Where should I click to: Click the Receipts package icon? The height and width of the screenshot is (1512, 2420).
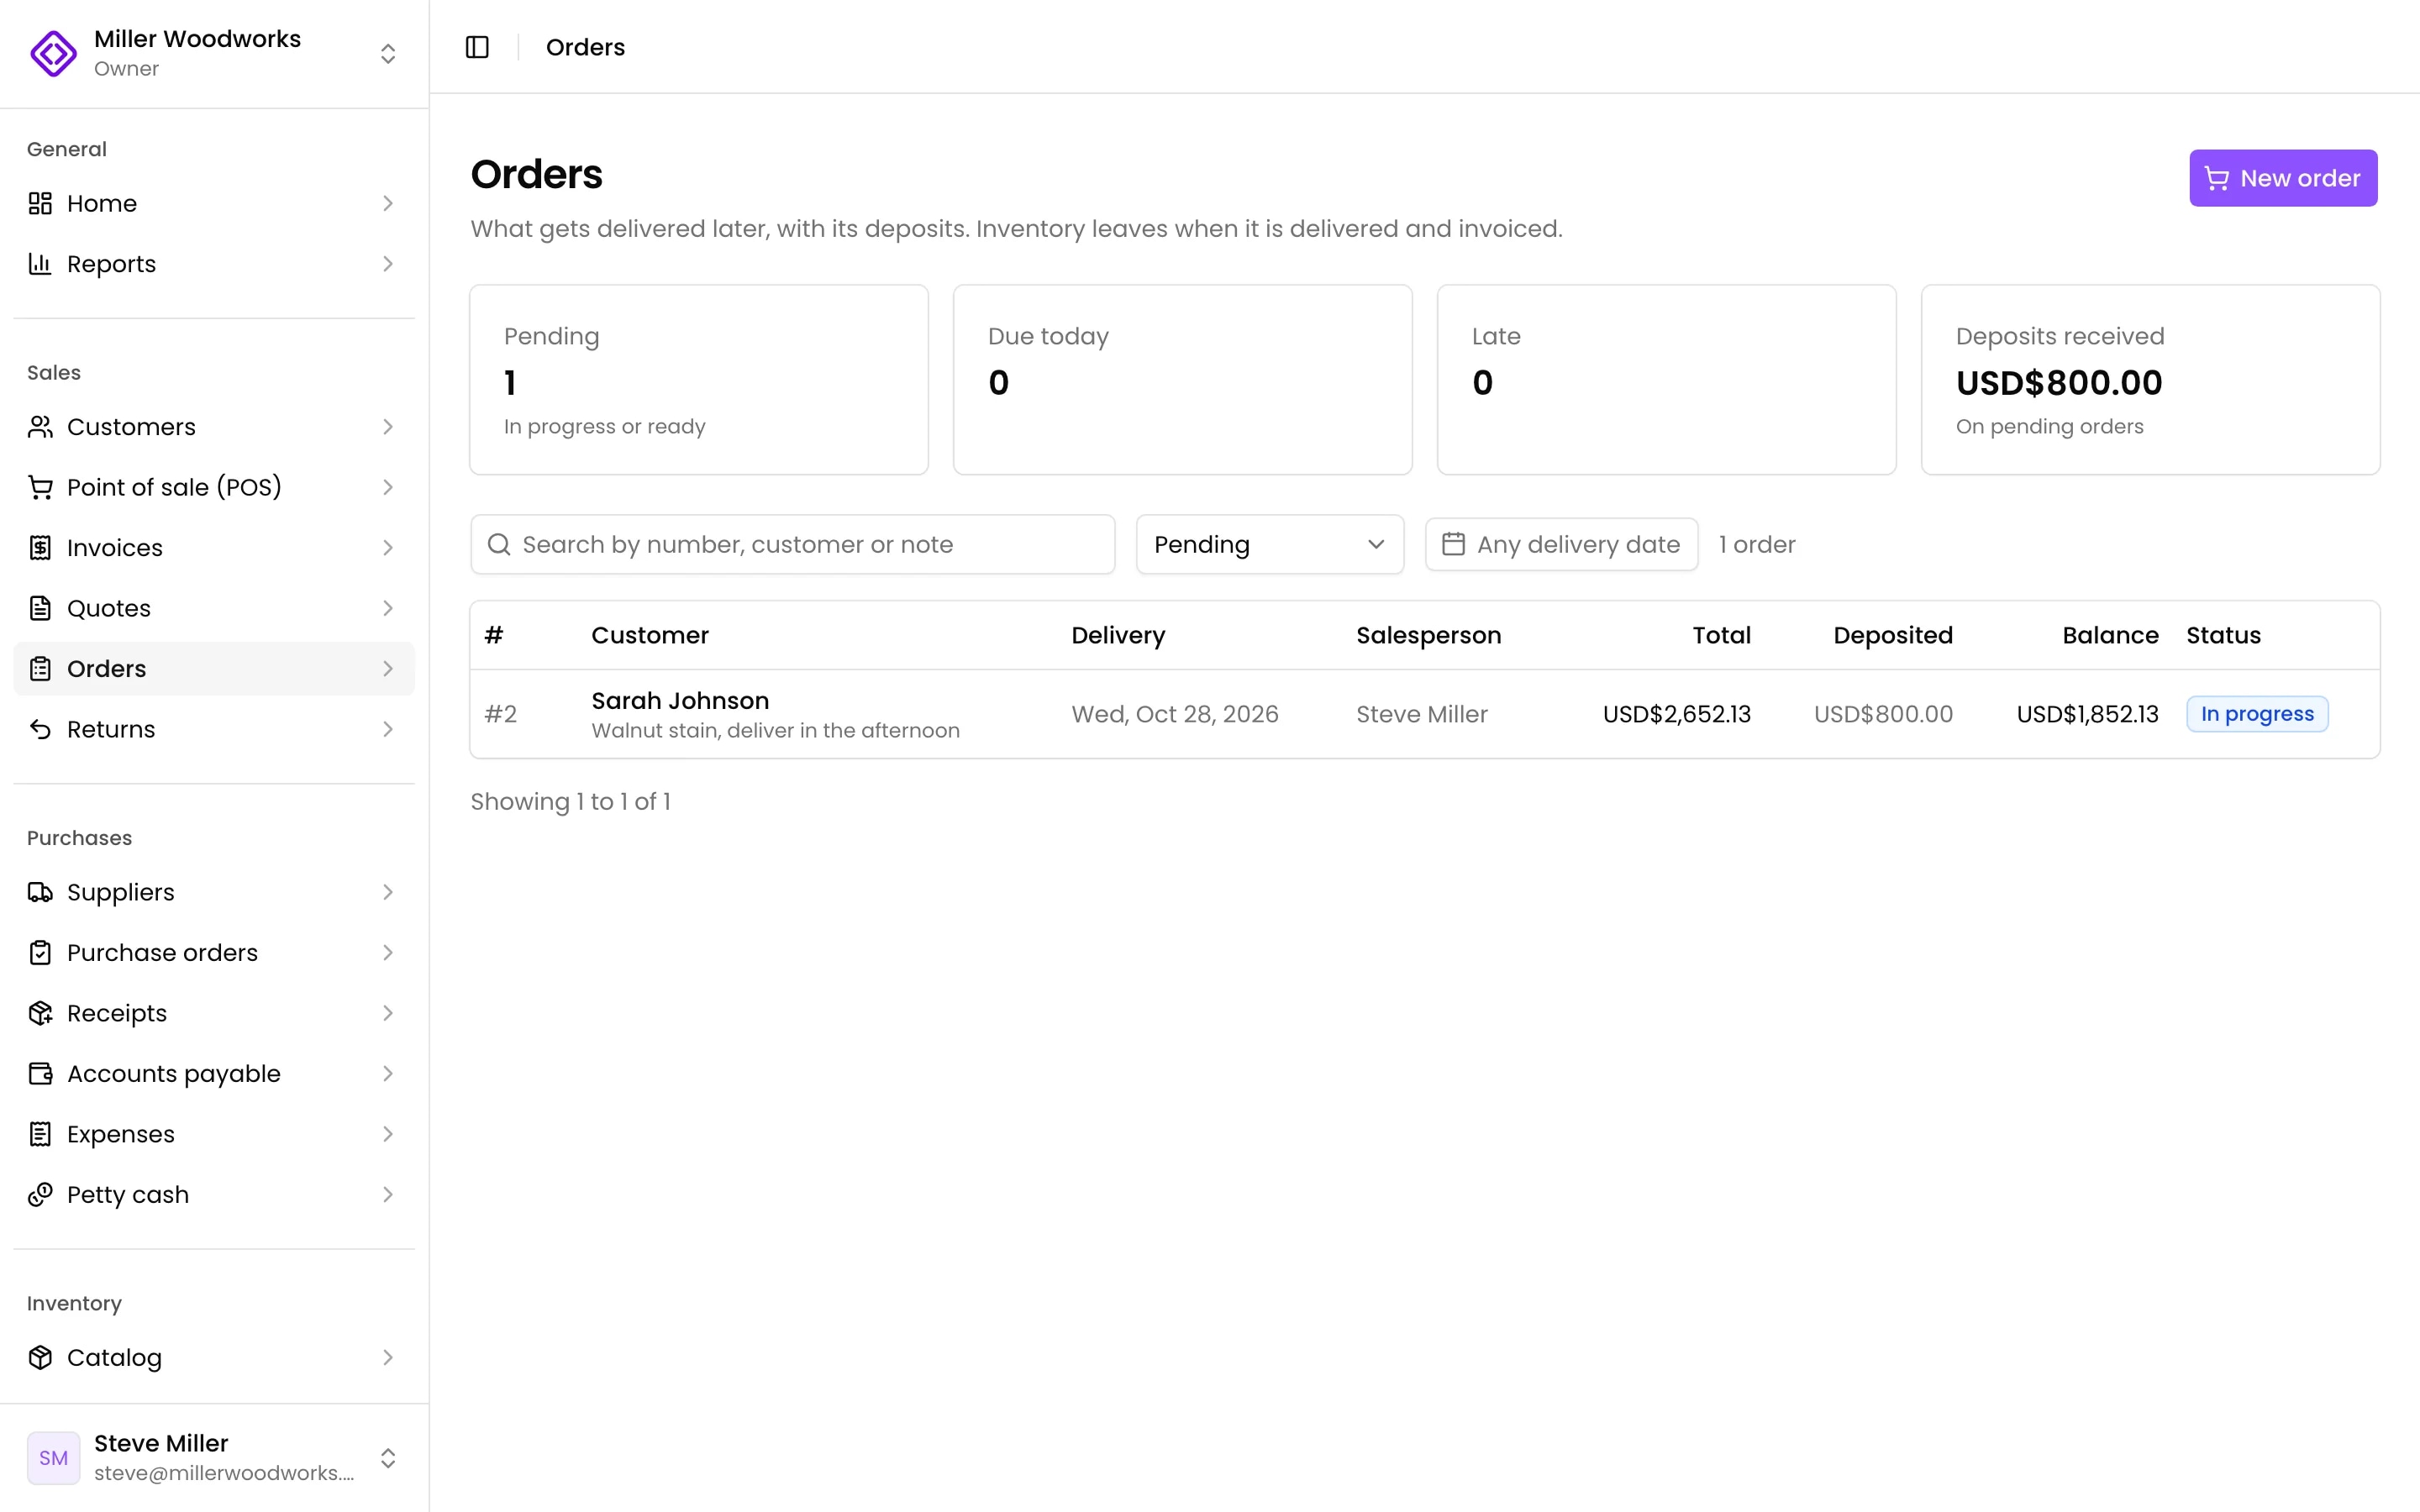pos(40,1013)
